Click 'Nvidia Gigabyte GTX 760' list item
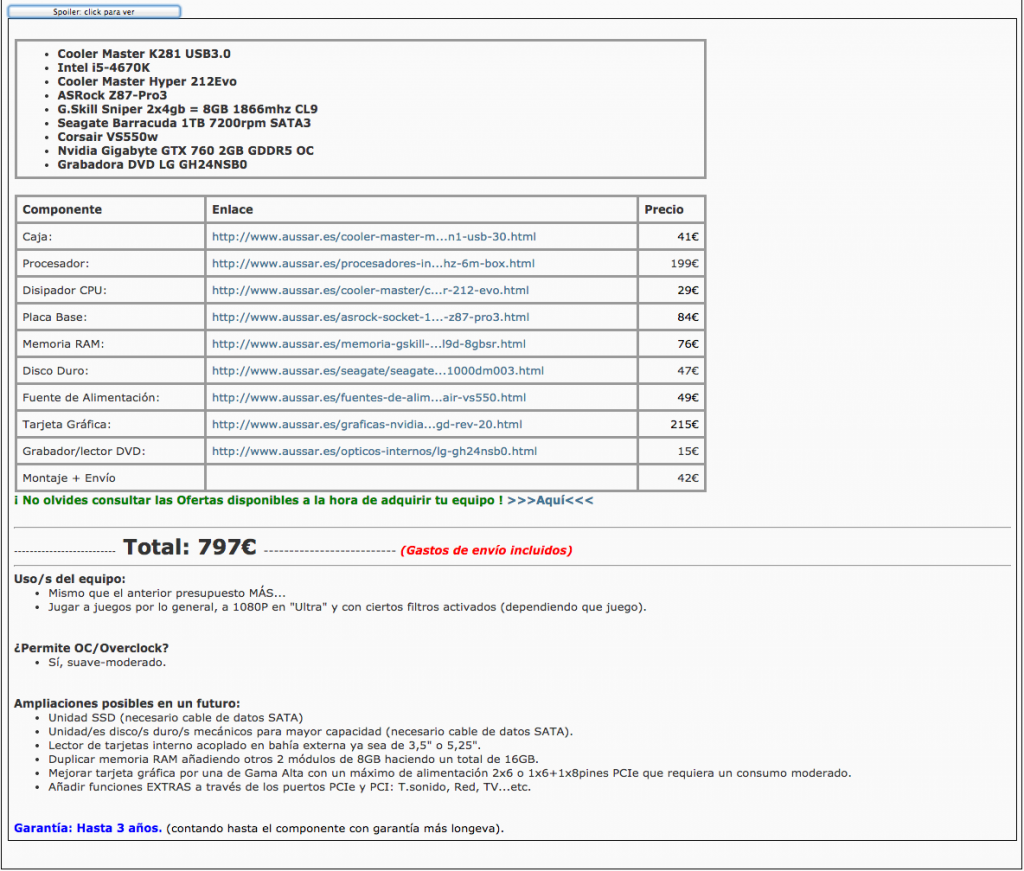Image resolution: width=1024 pixels, height=871 pixels. pos(185,150)
